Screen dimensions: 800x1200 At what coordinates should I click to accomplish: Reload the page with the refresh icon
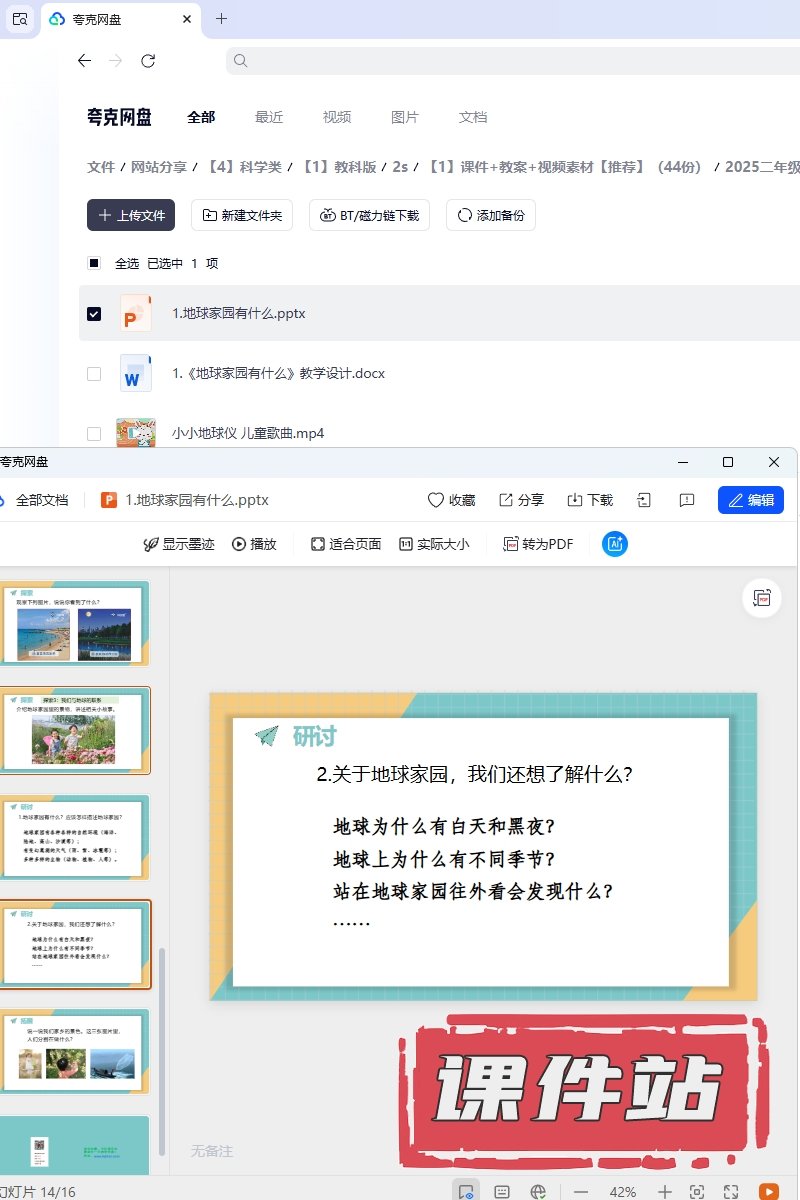pos(148,61)
